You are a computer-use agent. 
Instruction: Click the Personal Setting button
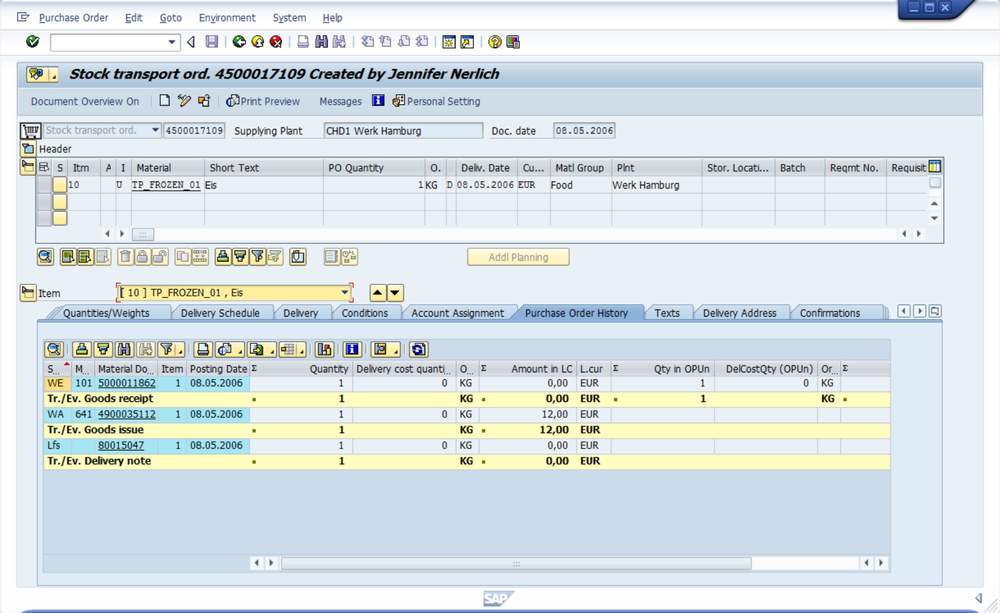click(x=436, y=101)
